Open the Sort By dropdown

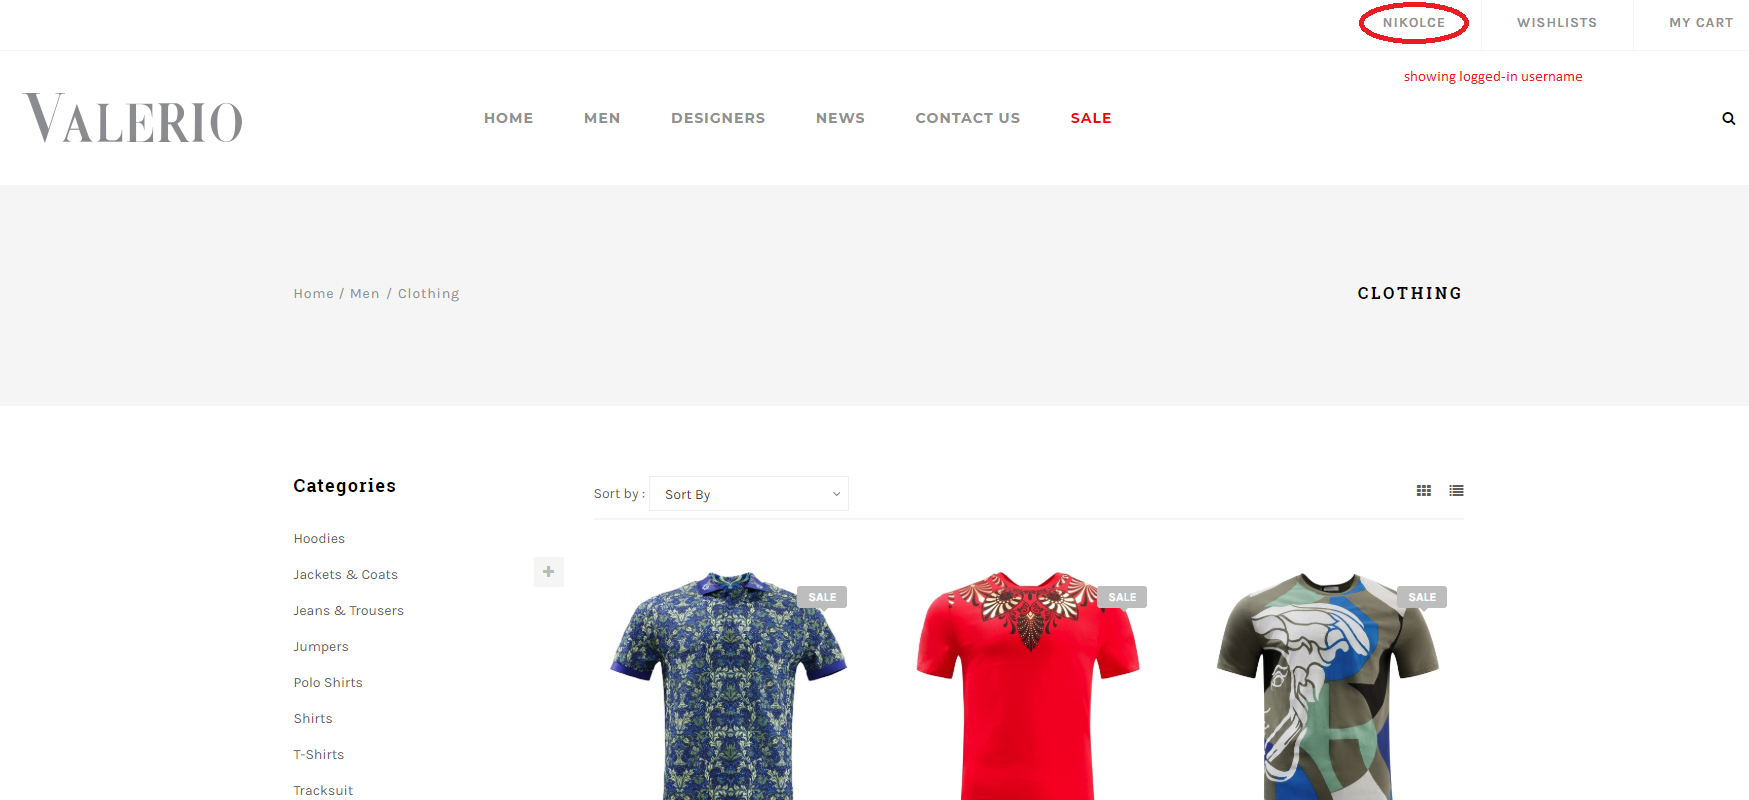coord(749,494)
